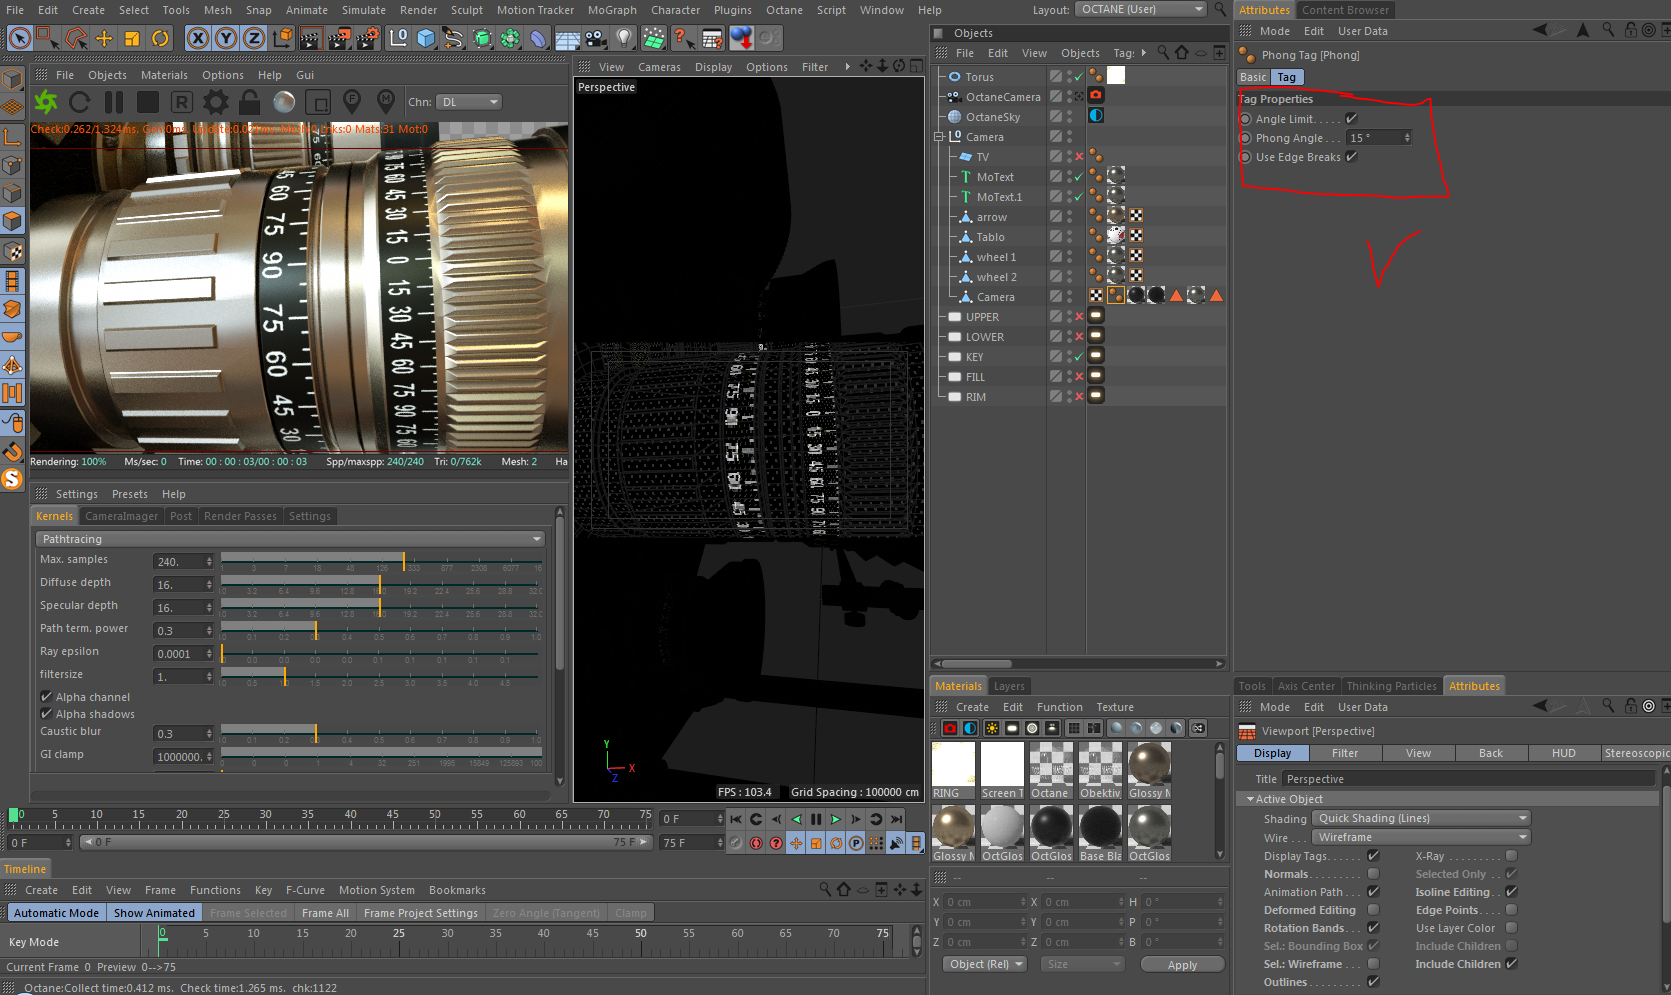1671x995 pixels.
Task: Add a light object from toolbar
Action: tap(624, 39)
